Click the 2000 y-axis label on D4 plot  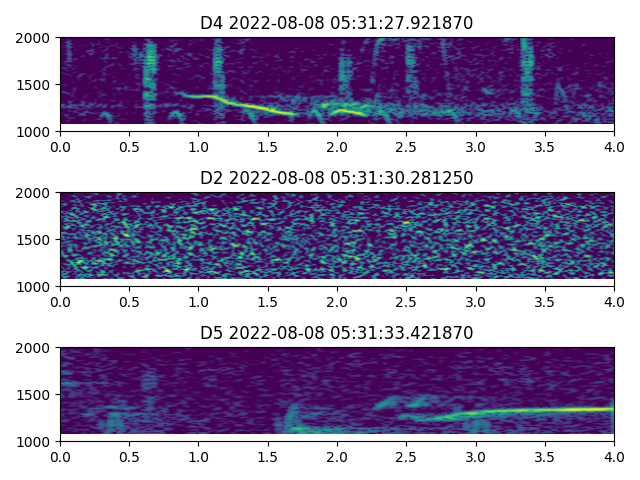(x=37, y=39)
